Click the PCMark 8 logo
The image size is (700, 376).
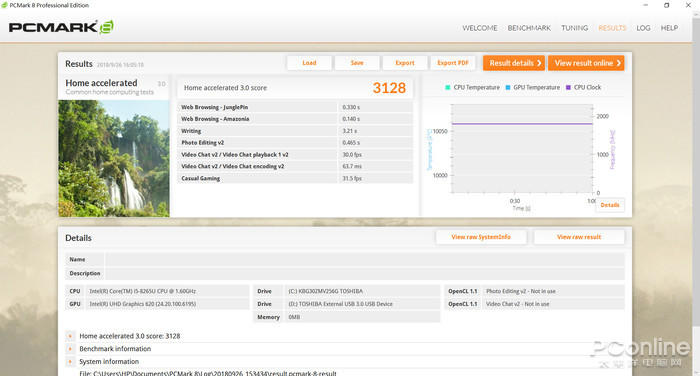61,27
